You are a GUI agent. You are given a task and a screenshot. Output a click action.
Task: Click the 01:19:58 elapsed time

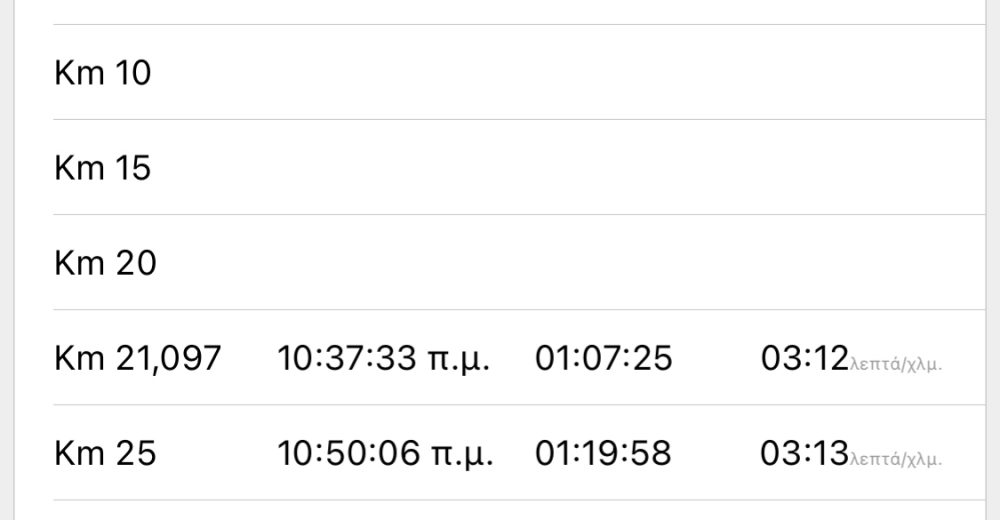pyautogui.click(x=603, y=453)
